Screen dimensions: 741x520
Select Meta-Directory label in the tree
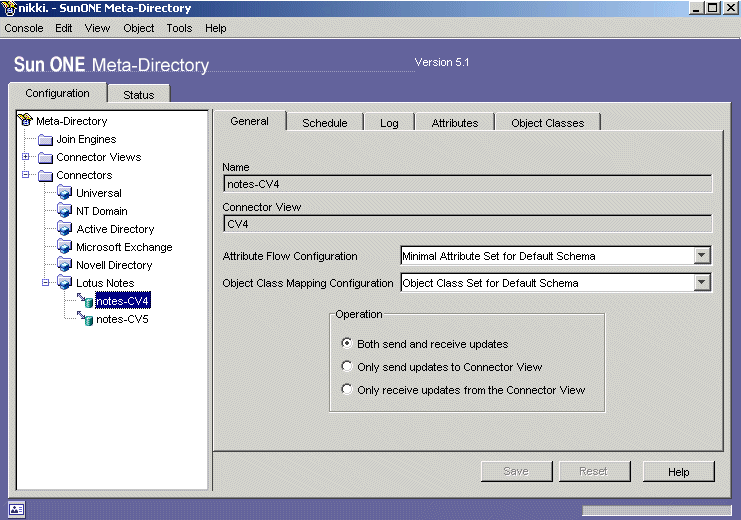[x=72, y=121]
